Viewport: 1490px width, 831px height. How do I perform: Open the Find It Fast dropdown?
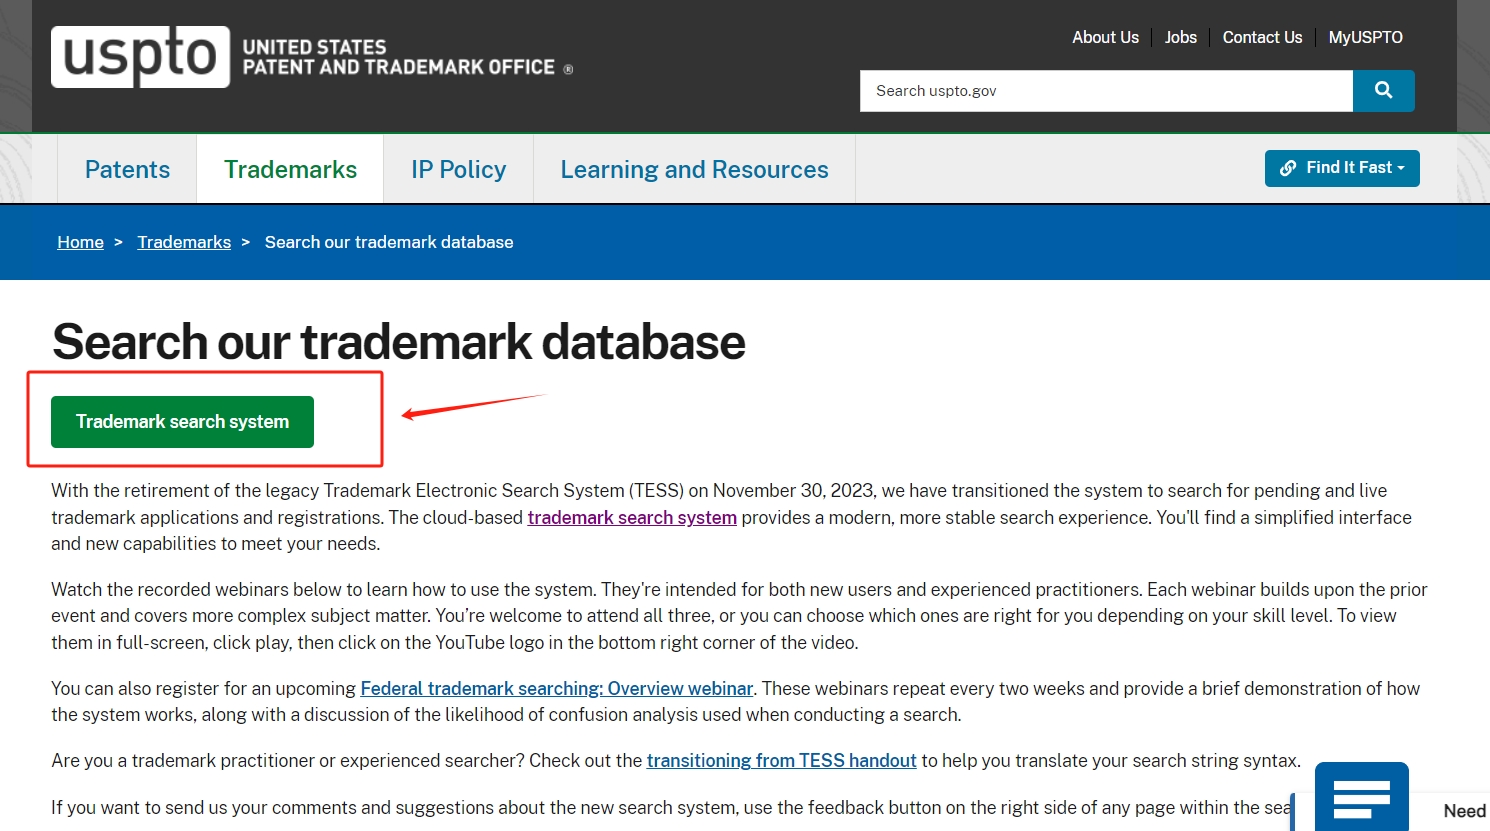pyautogui.click(x=1342, y=168)
